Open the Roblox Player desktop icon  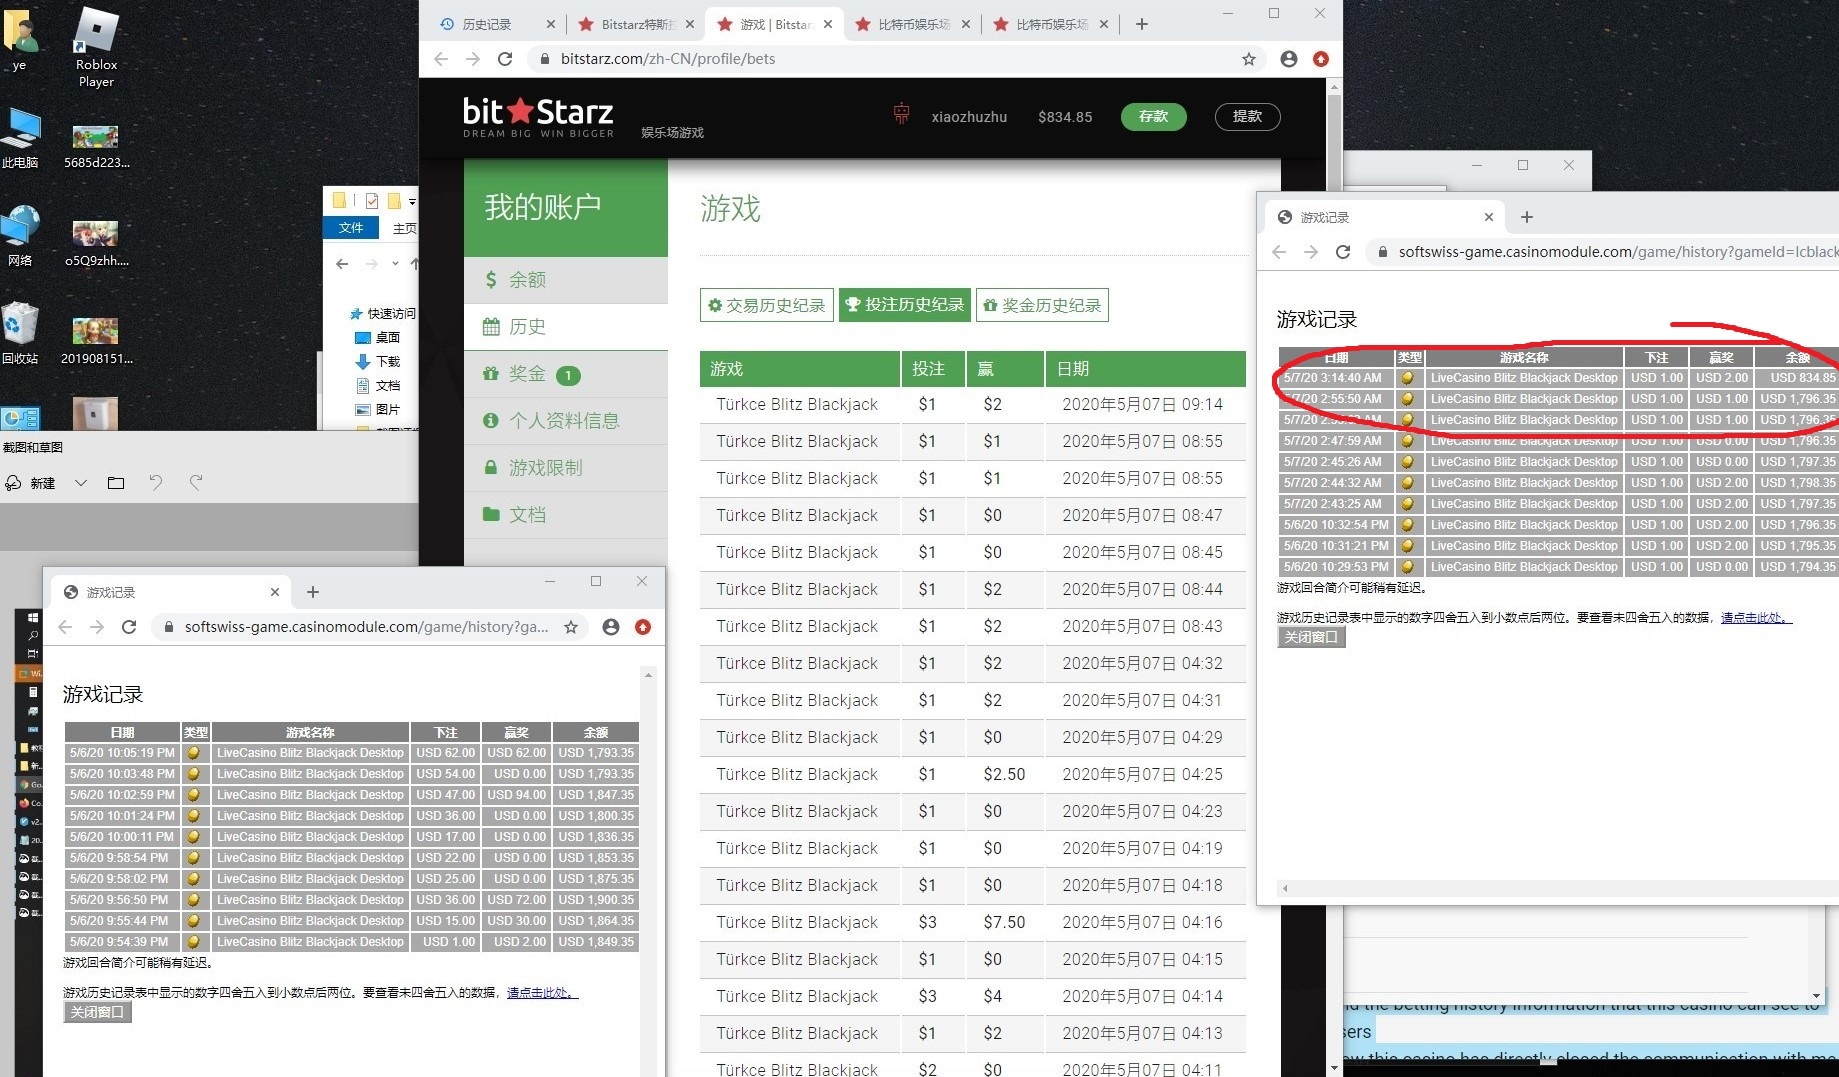pos(96,48)
